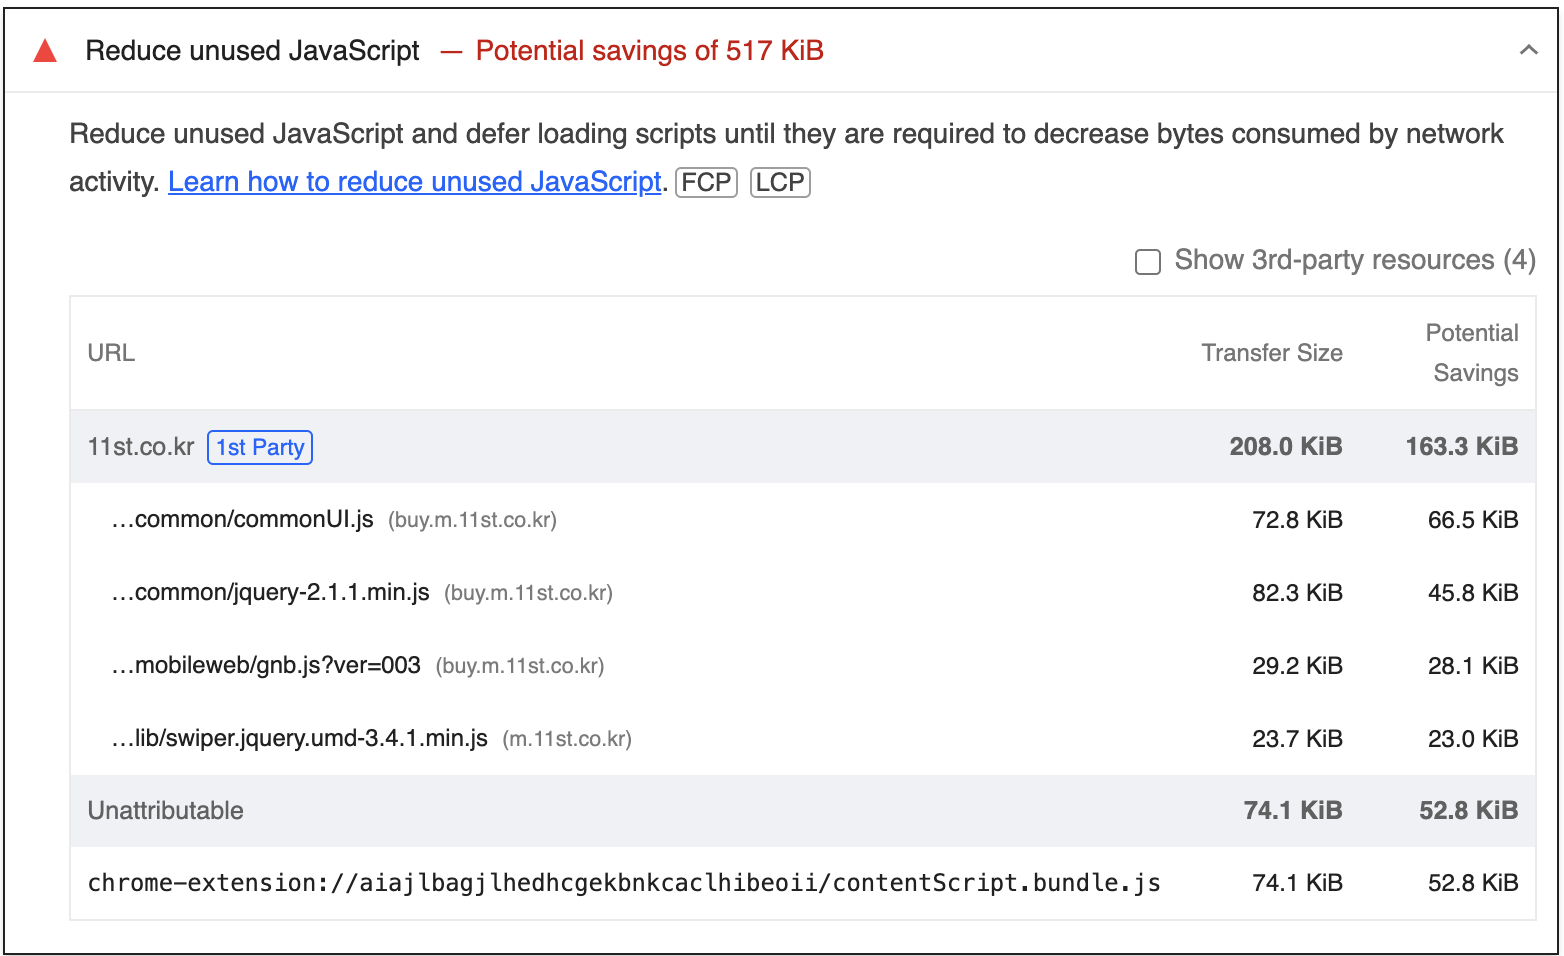Enable Show 3rd-party resources checkbox

point(1148,262)
